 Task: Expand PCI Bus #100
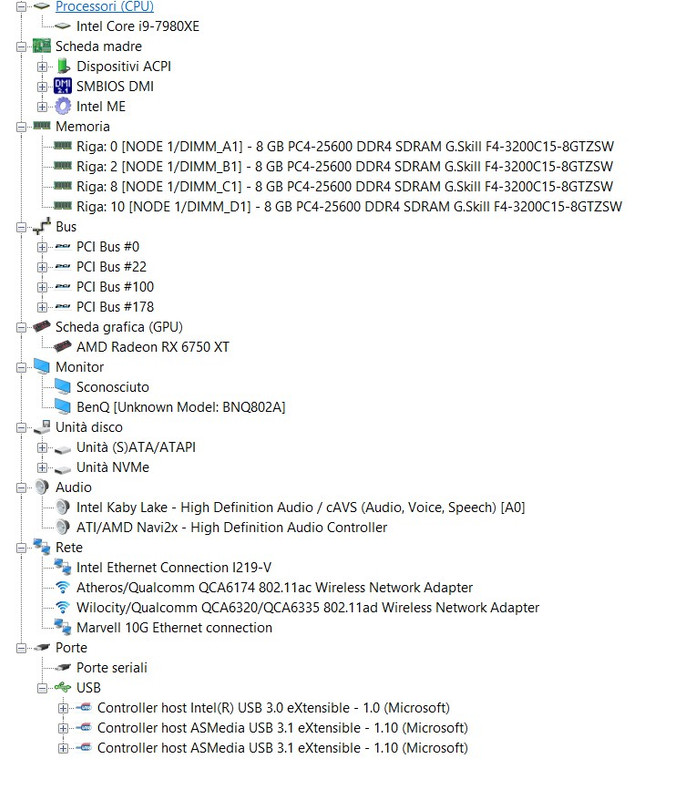(x=42, y=287)
